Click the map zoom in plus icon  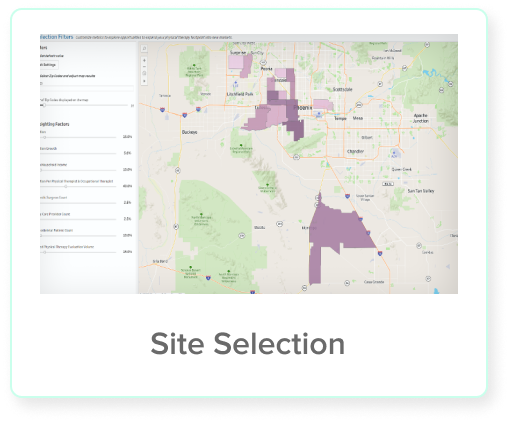click(144, 60)
